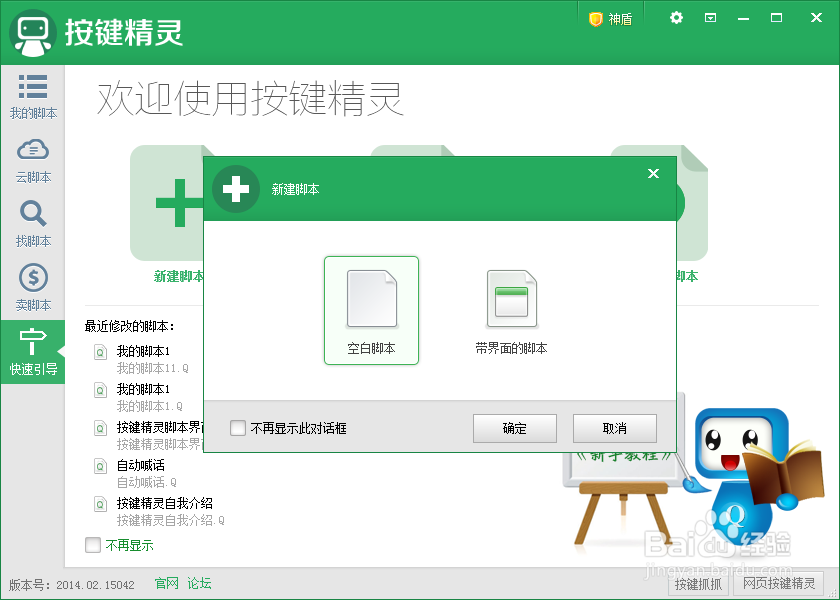Select the 空白脚本 option
840x600 pixels.
371,311
